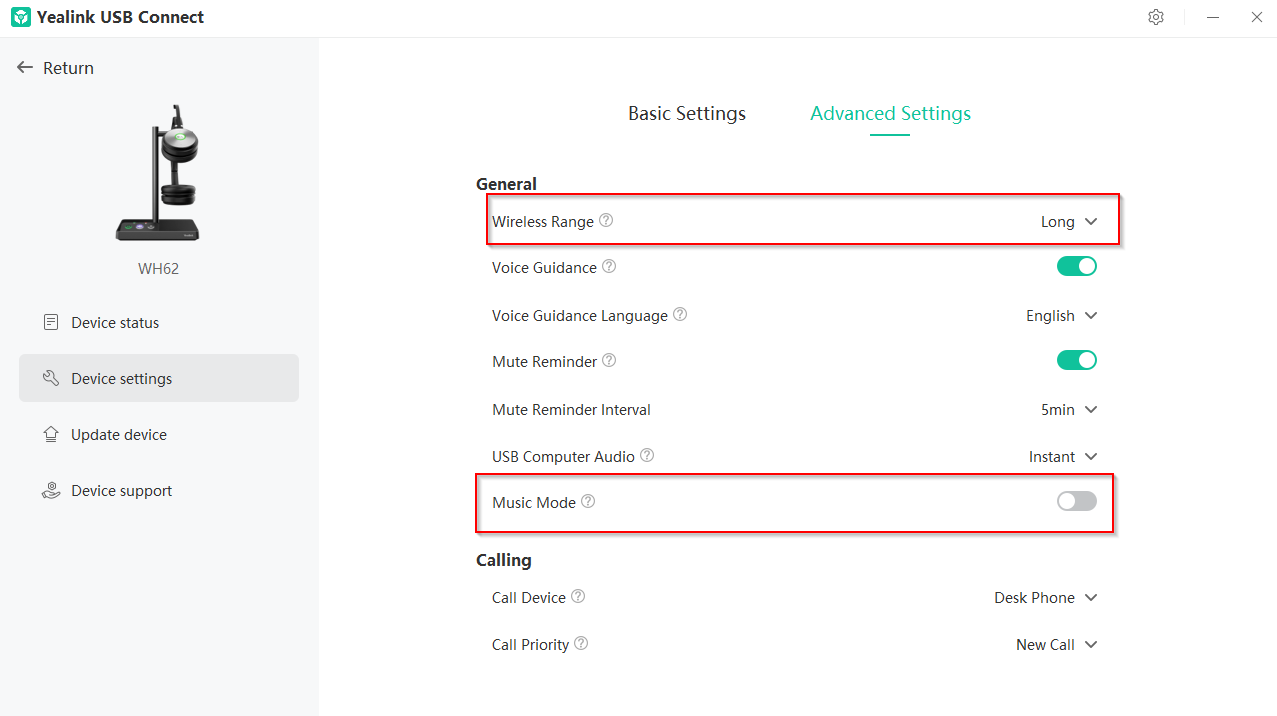Viewport: 1277px width, 716px height.
Task: Click help icon next to Call Priority
Action: pos(581,644)
